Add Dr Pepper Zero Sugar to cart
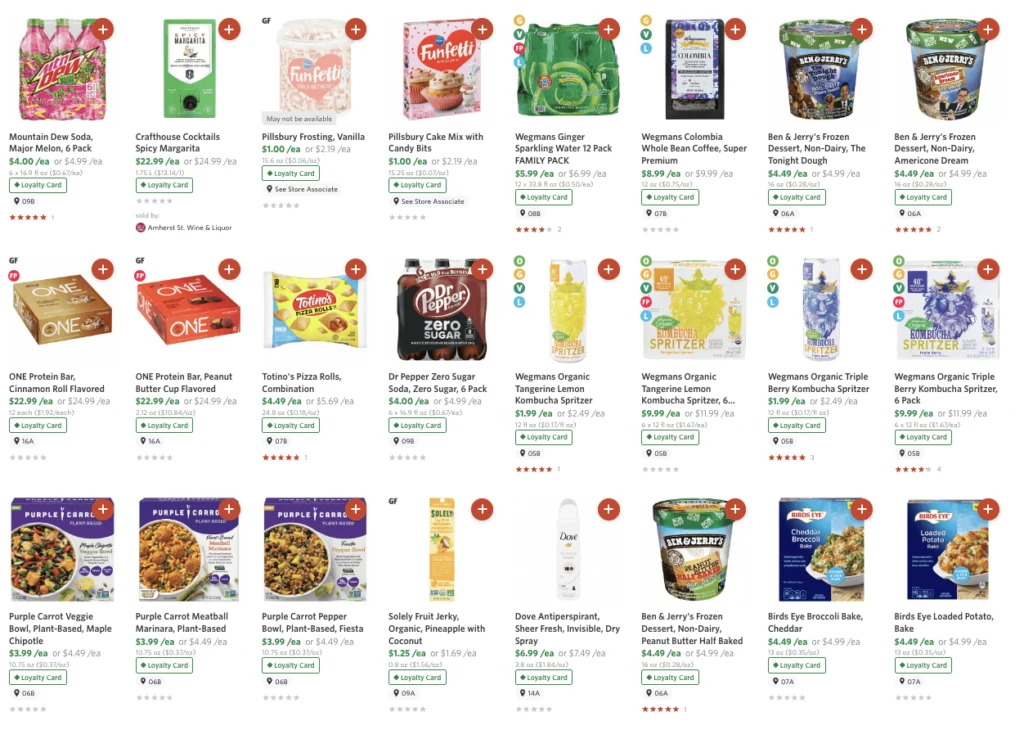This screenshot has height=730, width=1024. [x=482, y=269]
